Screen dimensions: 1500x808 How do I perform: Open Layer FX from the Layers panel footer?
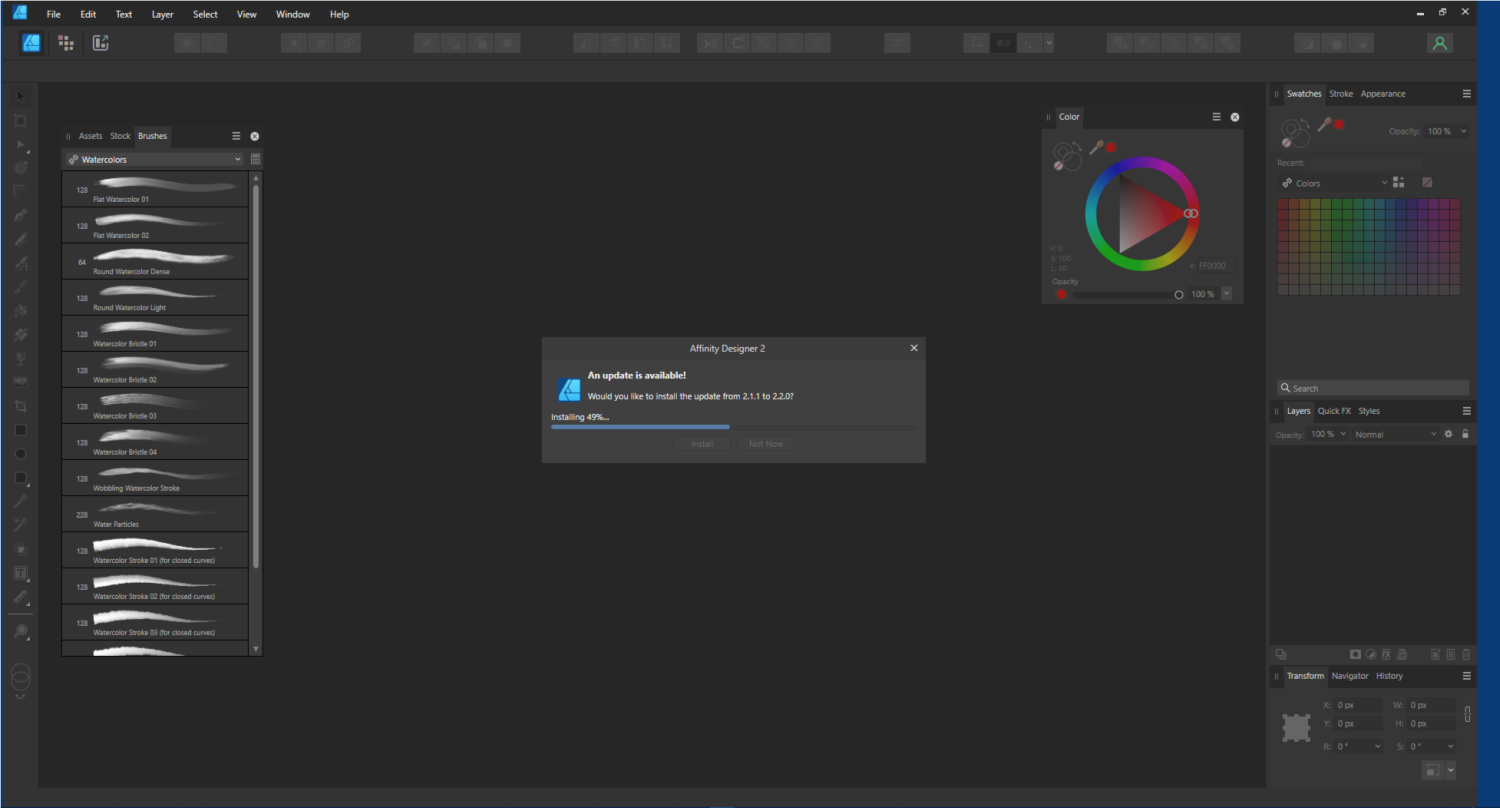pos(1387,654)
